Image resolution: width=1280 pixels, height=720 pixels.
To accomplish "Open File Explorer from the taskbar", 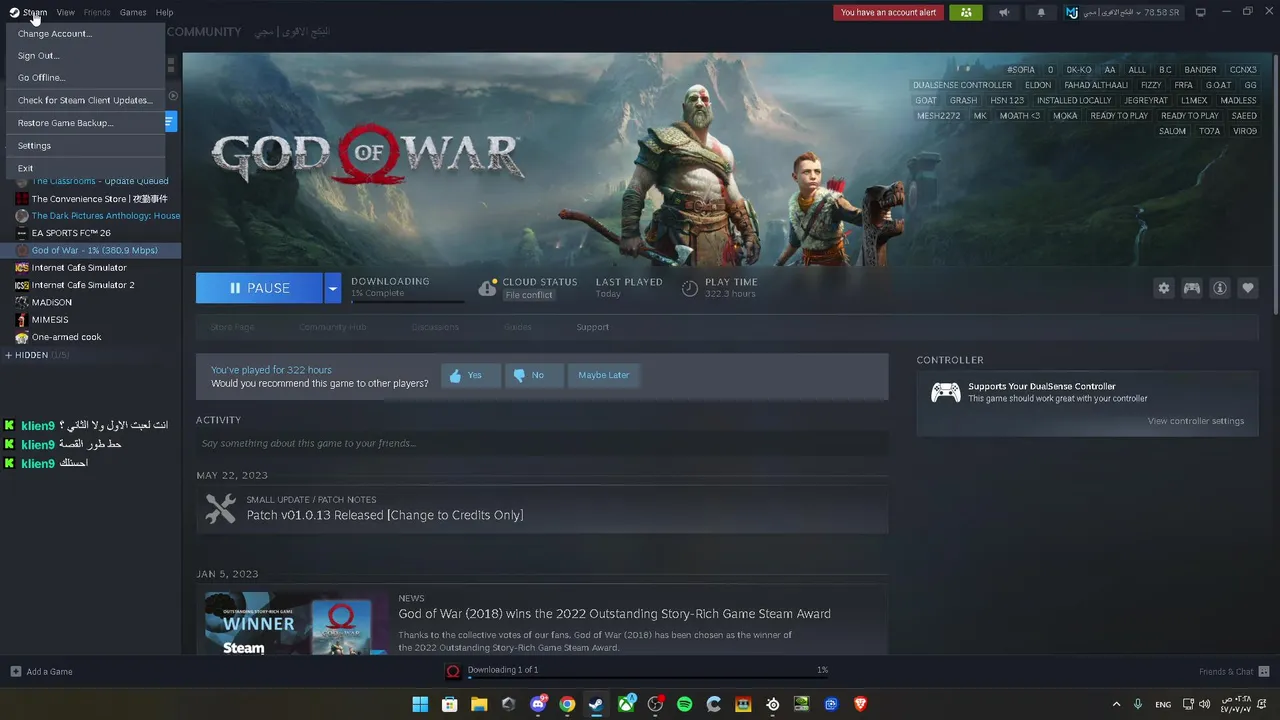I will point(479,704).
